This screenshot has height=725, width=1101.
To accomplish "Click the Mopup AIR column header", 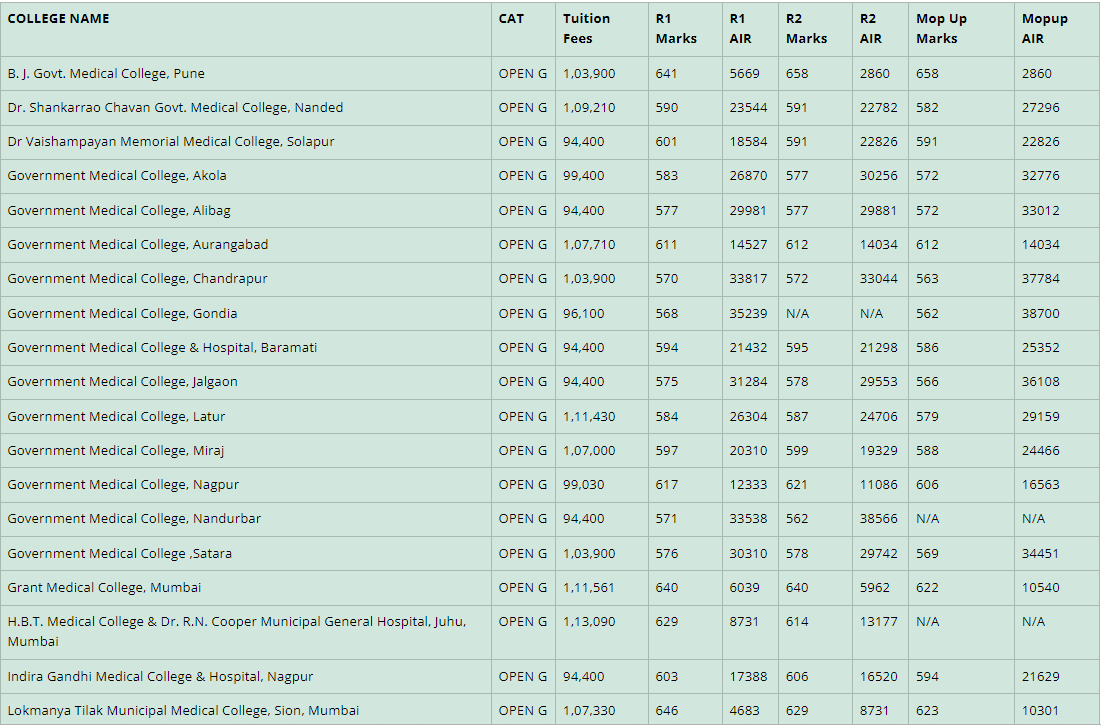I will [1044, 28].
